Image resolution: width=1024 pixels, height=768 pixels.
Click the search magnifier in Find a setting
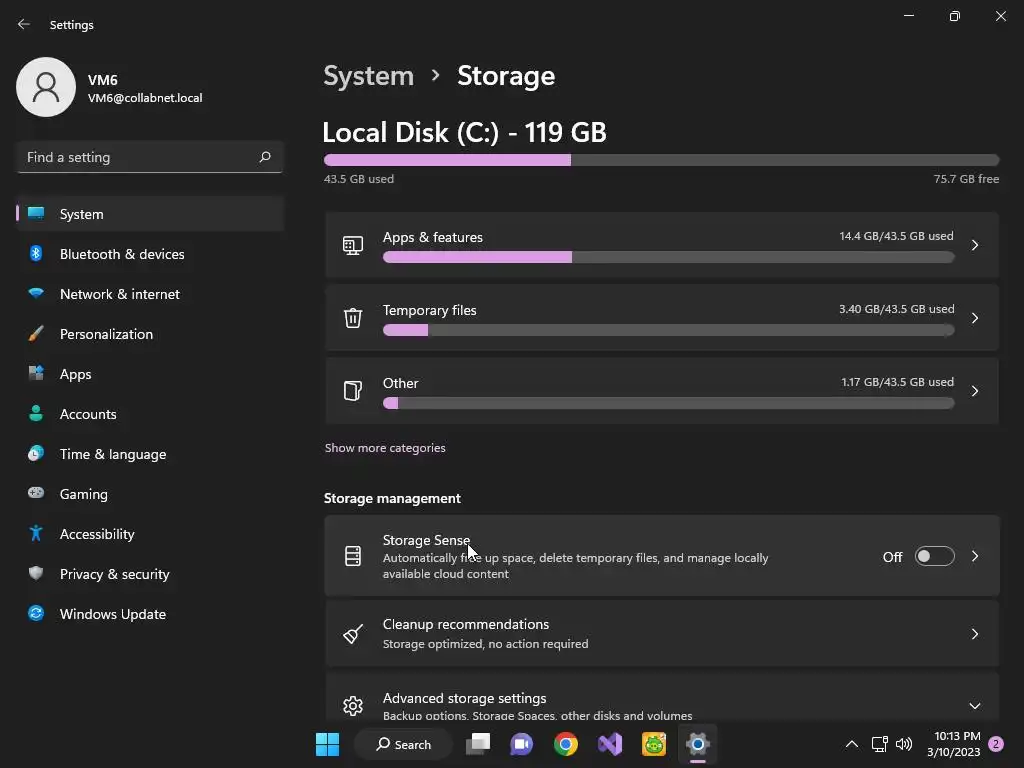(265, 157)
